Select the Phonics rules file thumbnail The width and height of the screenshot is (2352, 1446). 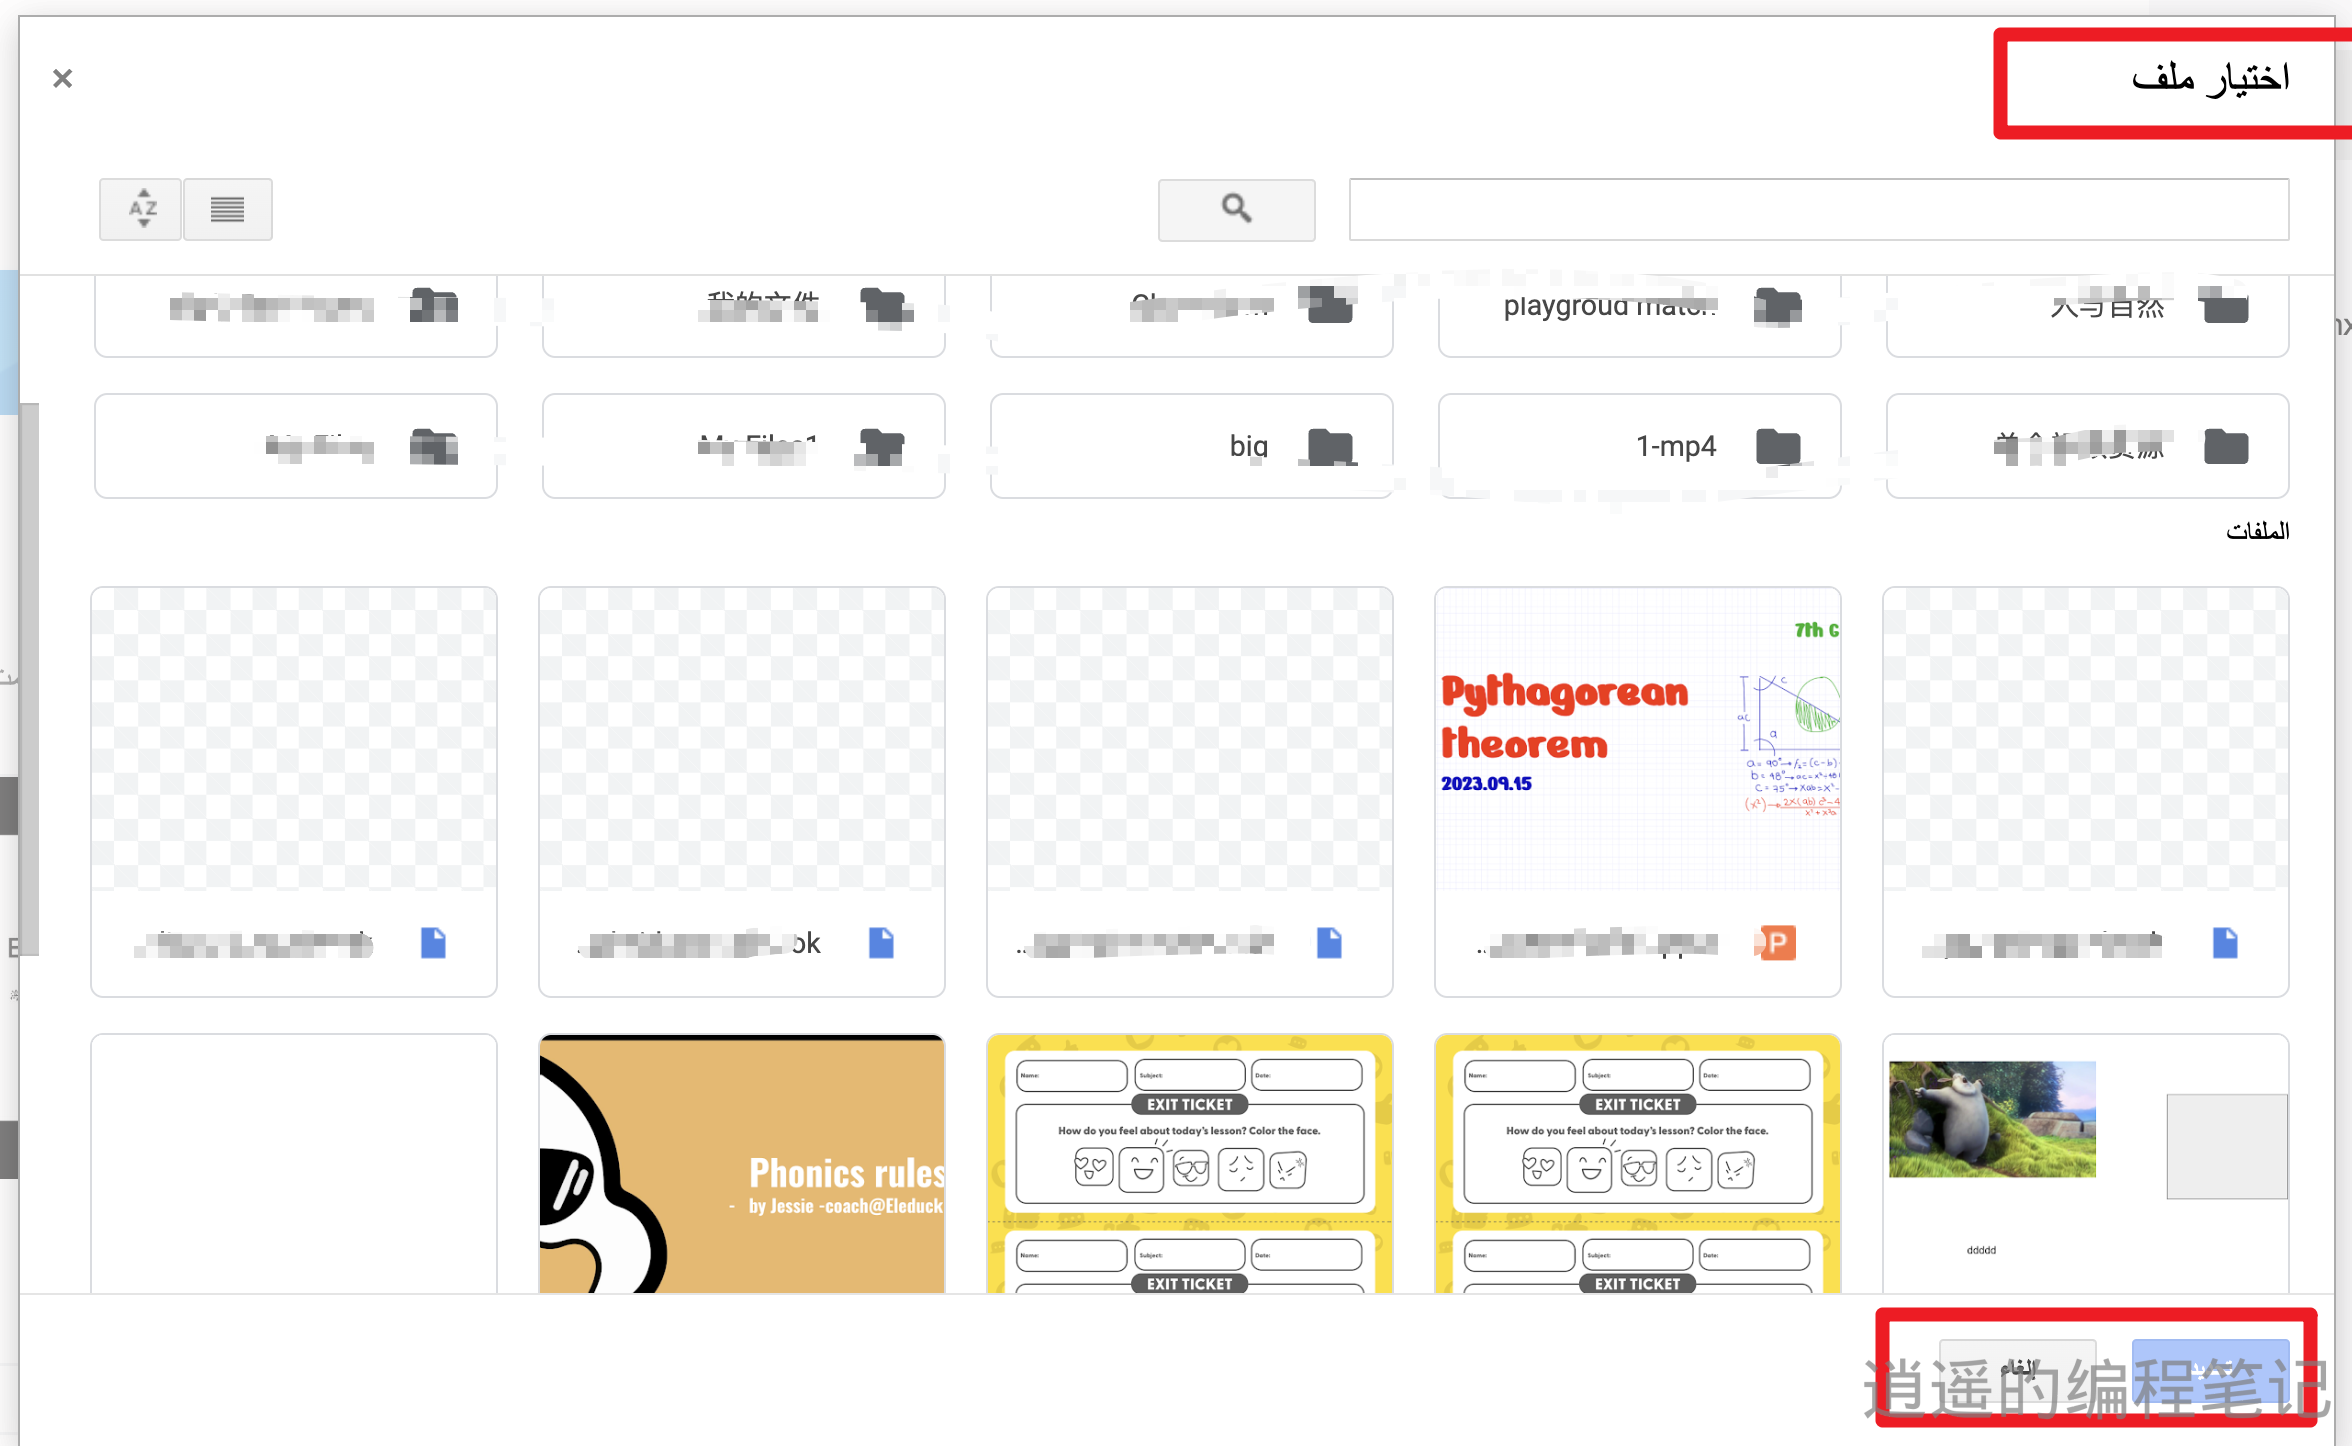click(x=742, y=1165)
